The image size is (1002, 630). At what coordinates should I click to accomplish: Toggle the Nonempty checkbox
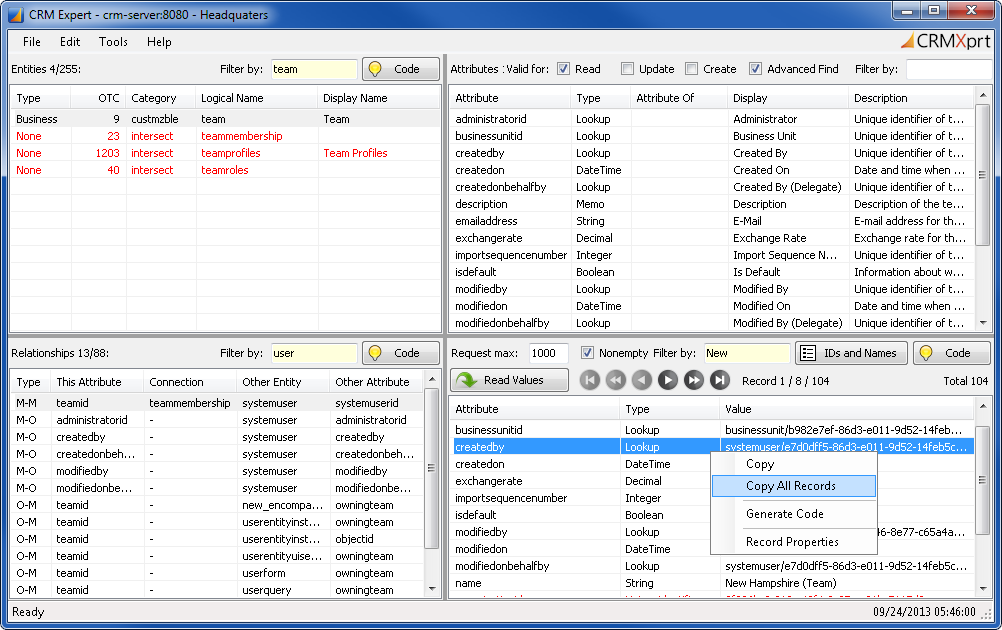[x=587, y=353]
